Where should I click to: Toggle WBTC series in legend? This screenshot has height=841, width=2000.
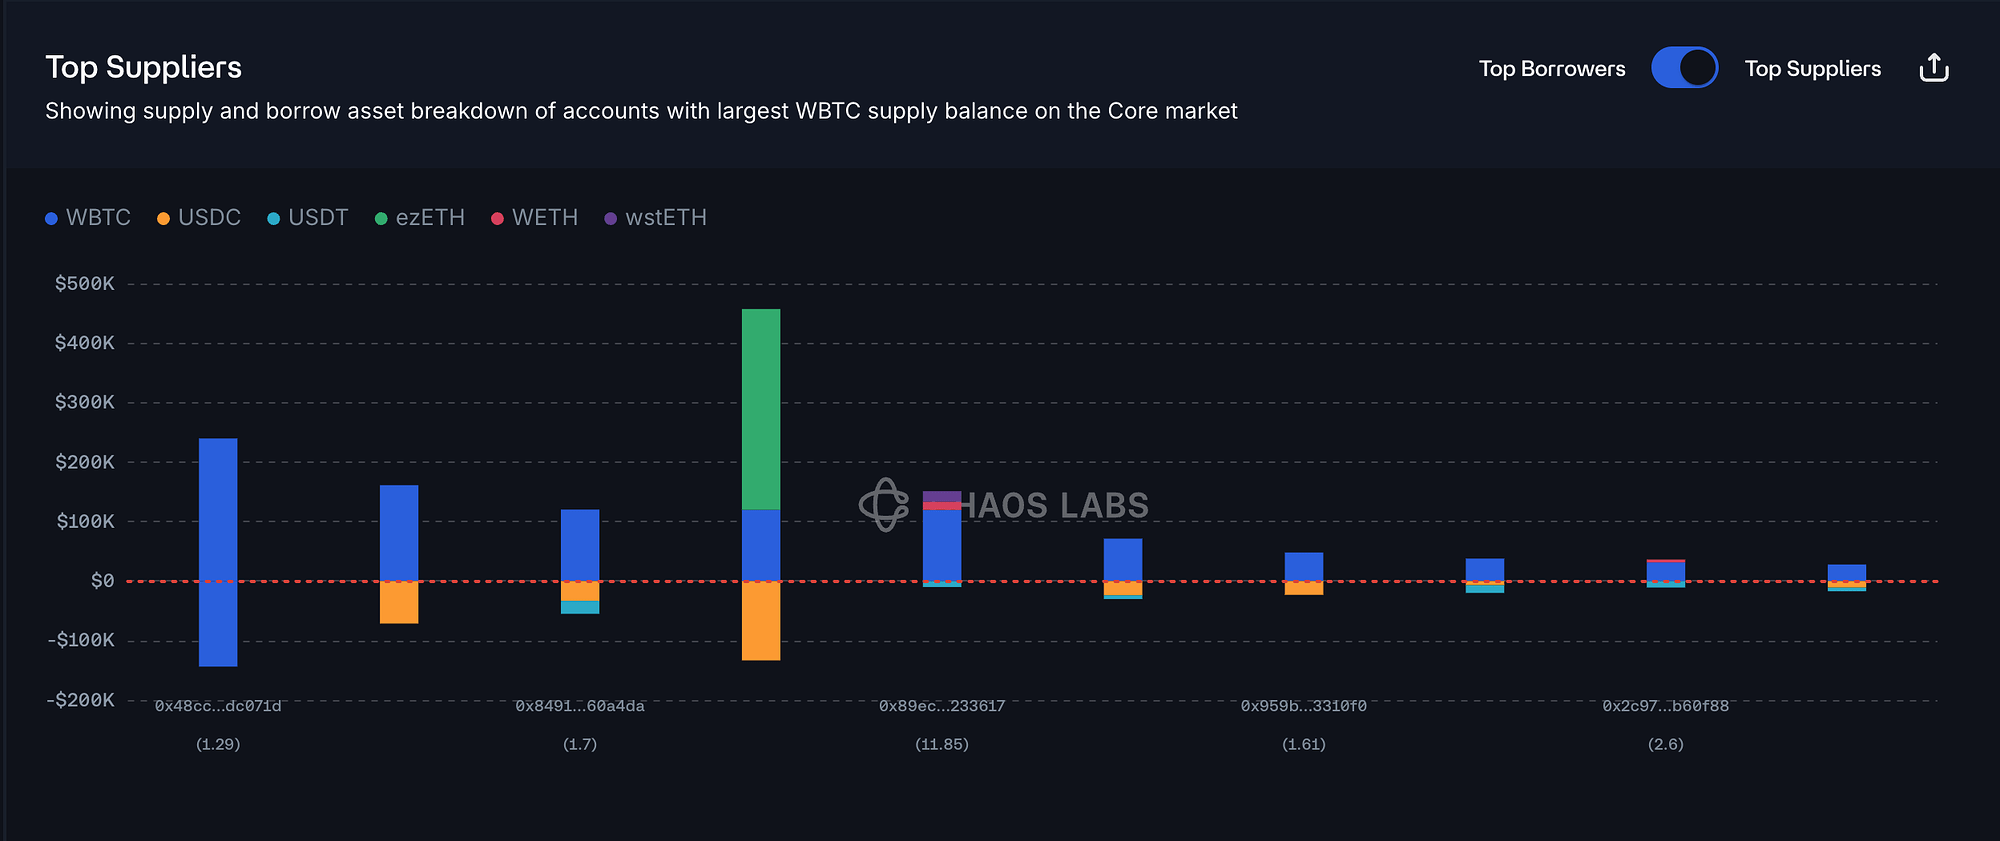coord(88,218)
